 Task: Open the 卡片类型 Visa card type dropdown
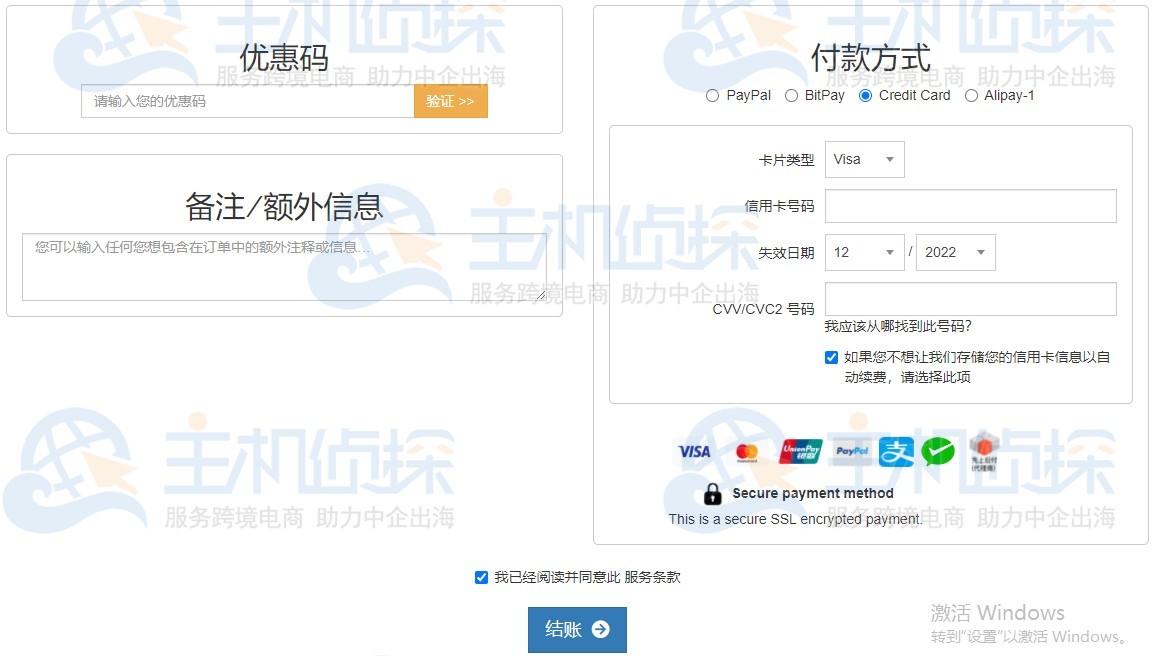point(864,159)
